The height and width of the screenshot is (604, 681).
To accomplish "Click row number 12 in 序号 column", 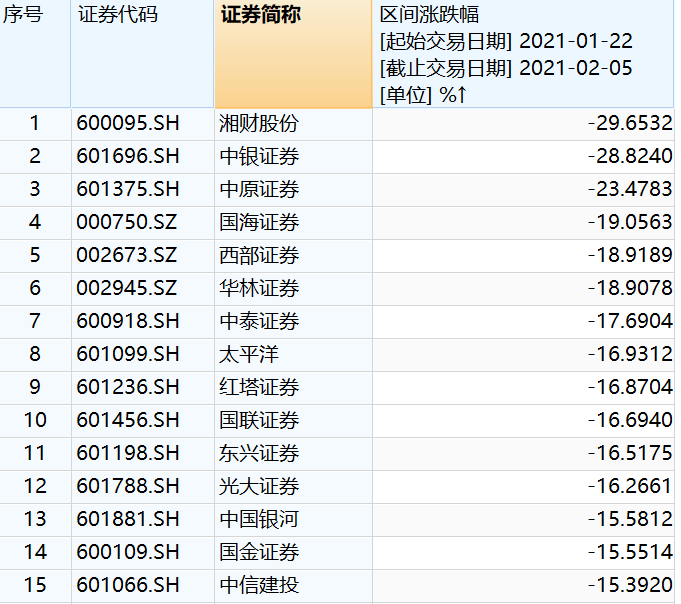I will (x=35, y=486).
